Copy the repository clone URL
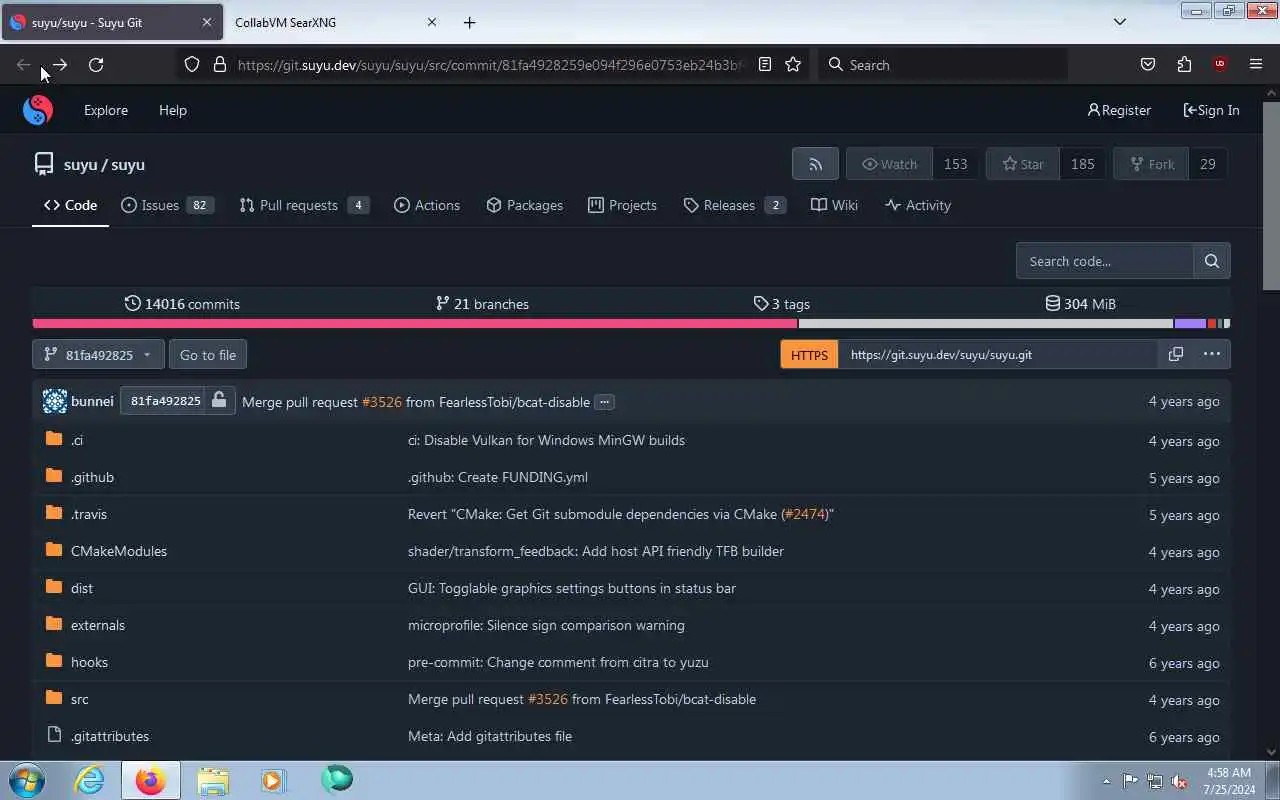The image size is (1280, 800). pos(1175,354)
